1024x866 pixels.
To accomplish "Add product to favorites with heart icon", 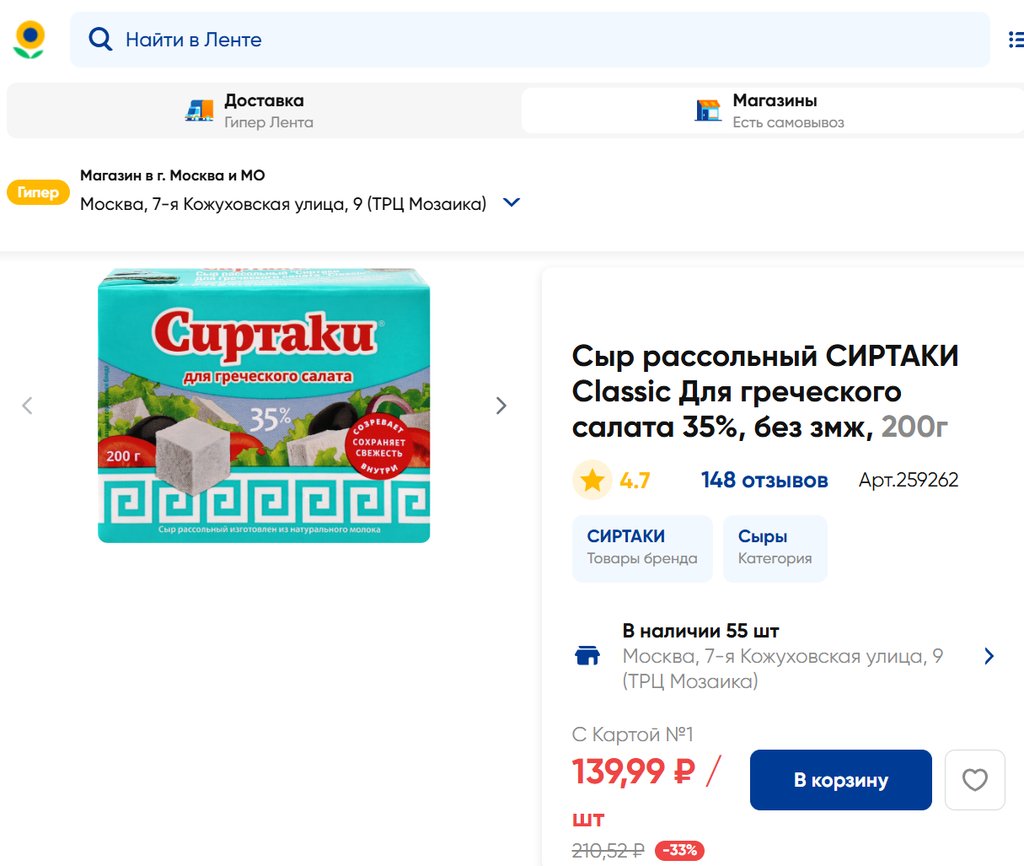I will (974, 780).
